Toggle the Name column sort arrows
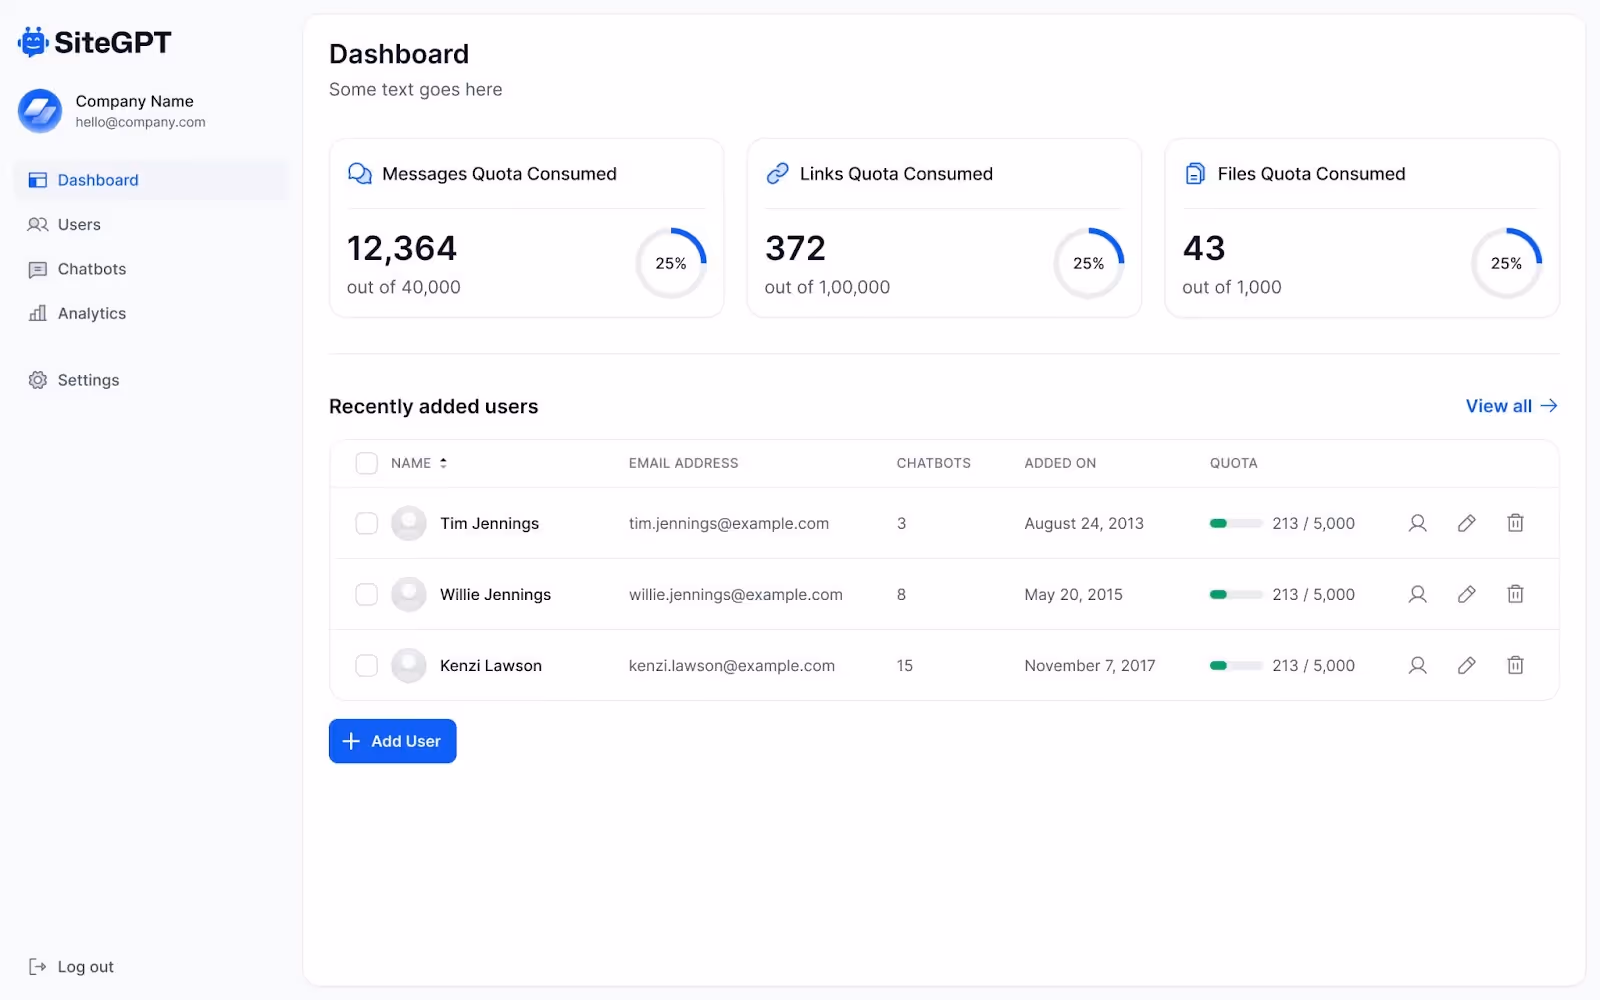1600x1000 pixels. coord(443,463)
